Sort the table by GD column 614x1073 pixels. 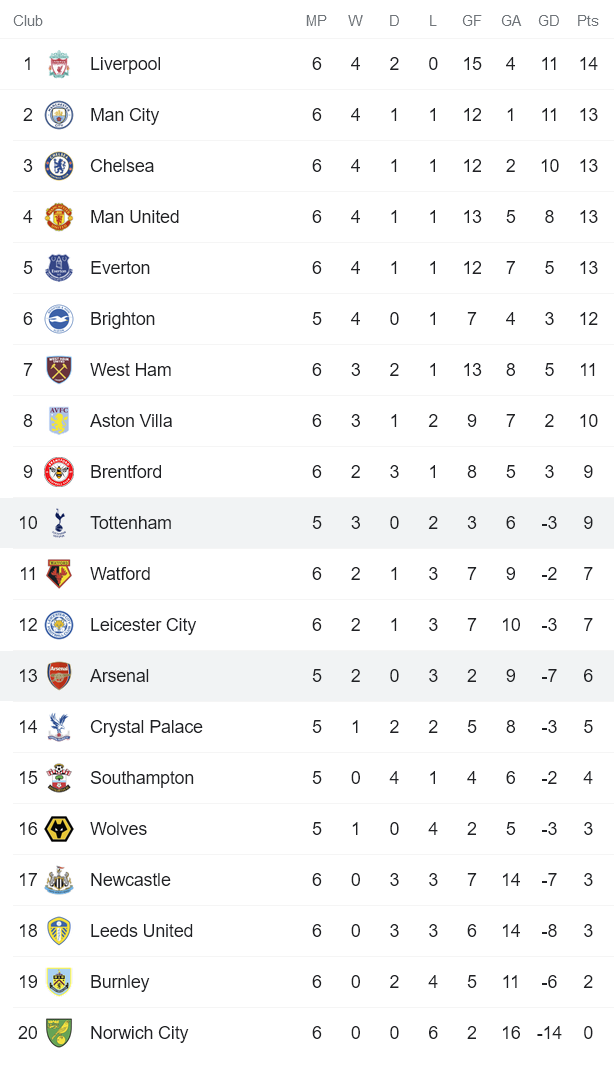tap(549, 20)
